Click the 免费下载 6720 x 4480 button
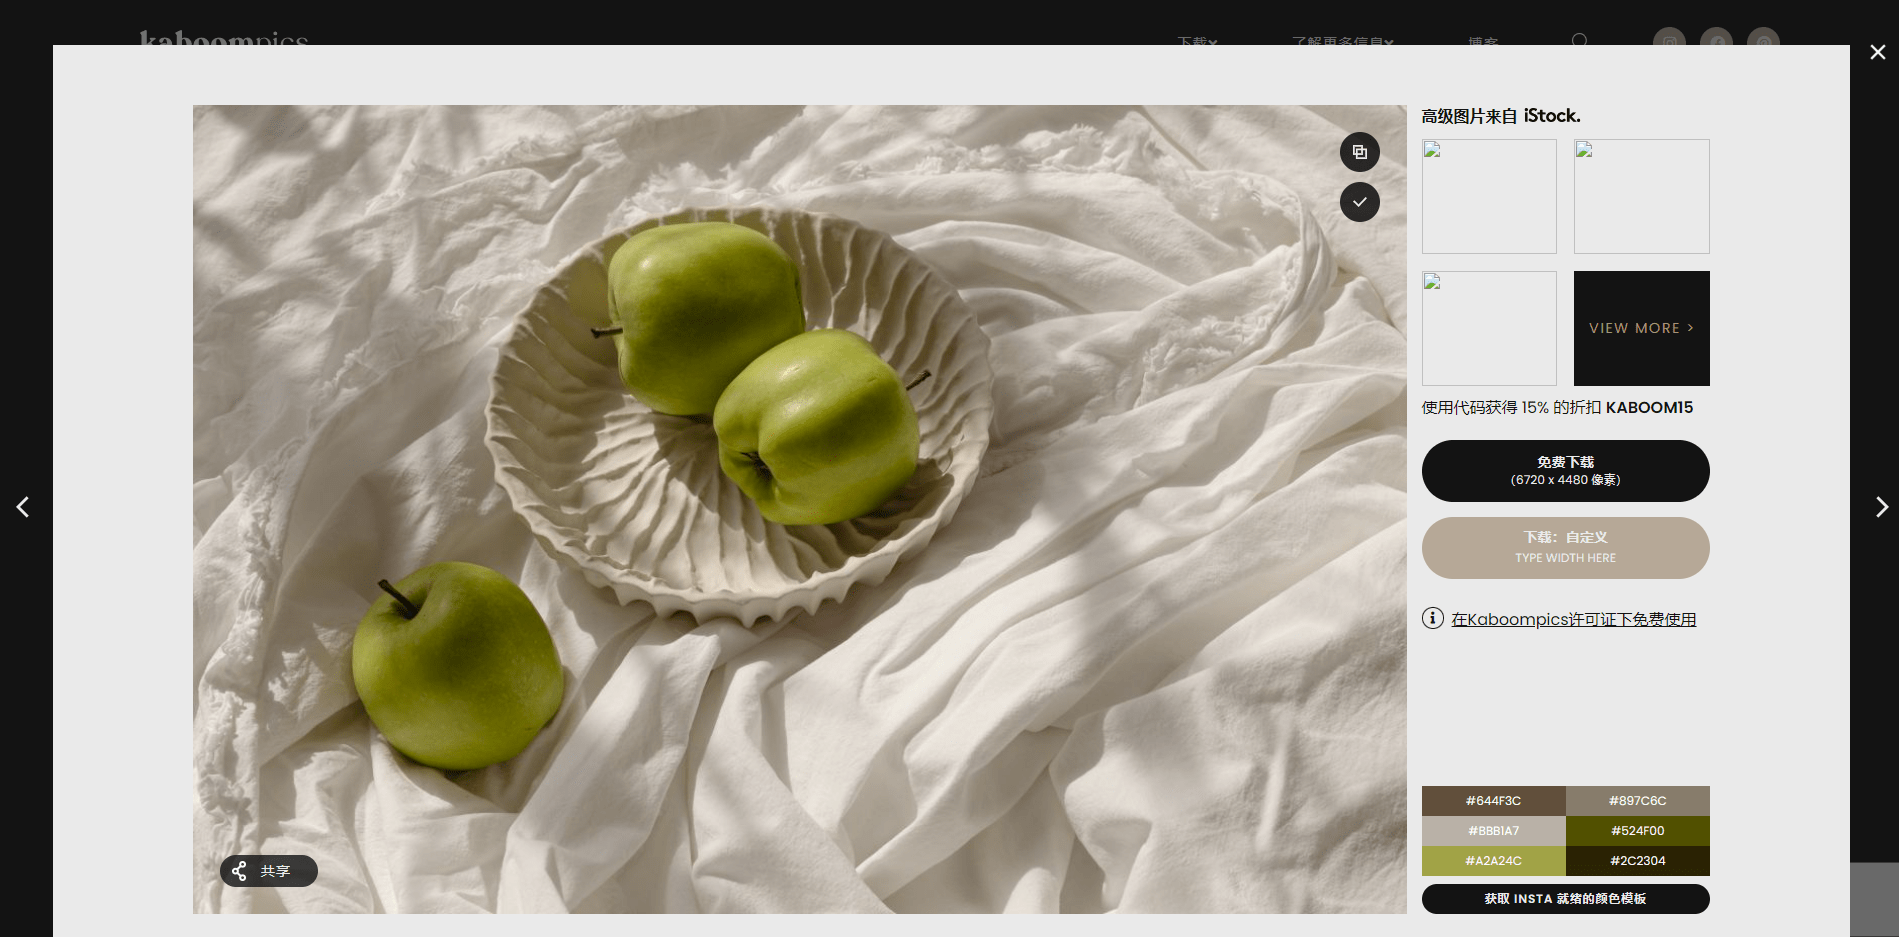The height and width of the screenshot is (937, 1899). click(1565, 471)
